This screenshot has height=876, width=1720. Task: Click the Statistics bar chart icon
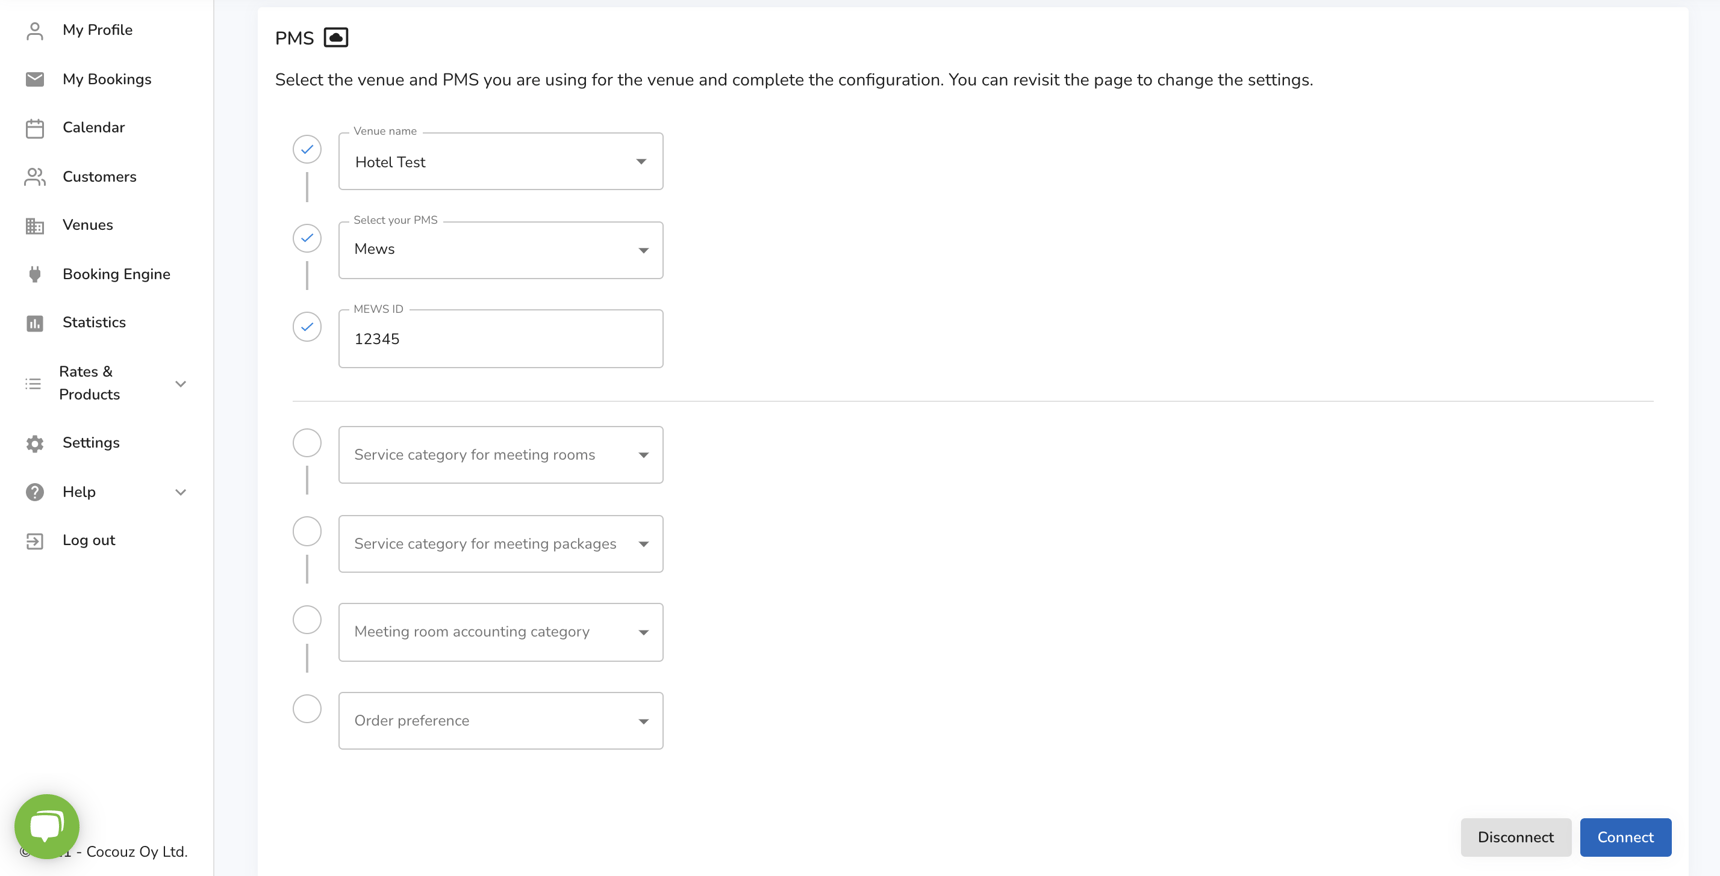[35, 323]
